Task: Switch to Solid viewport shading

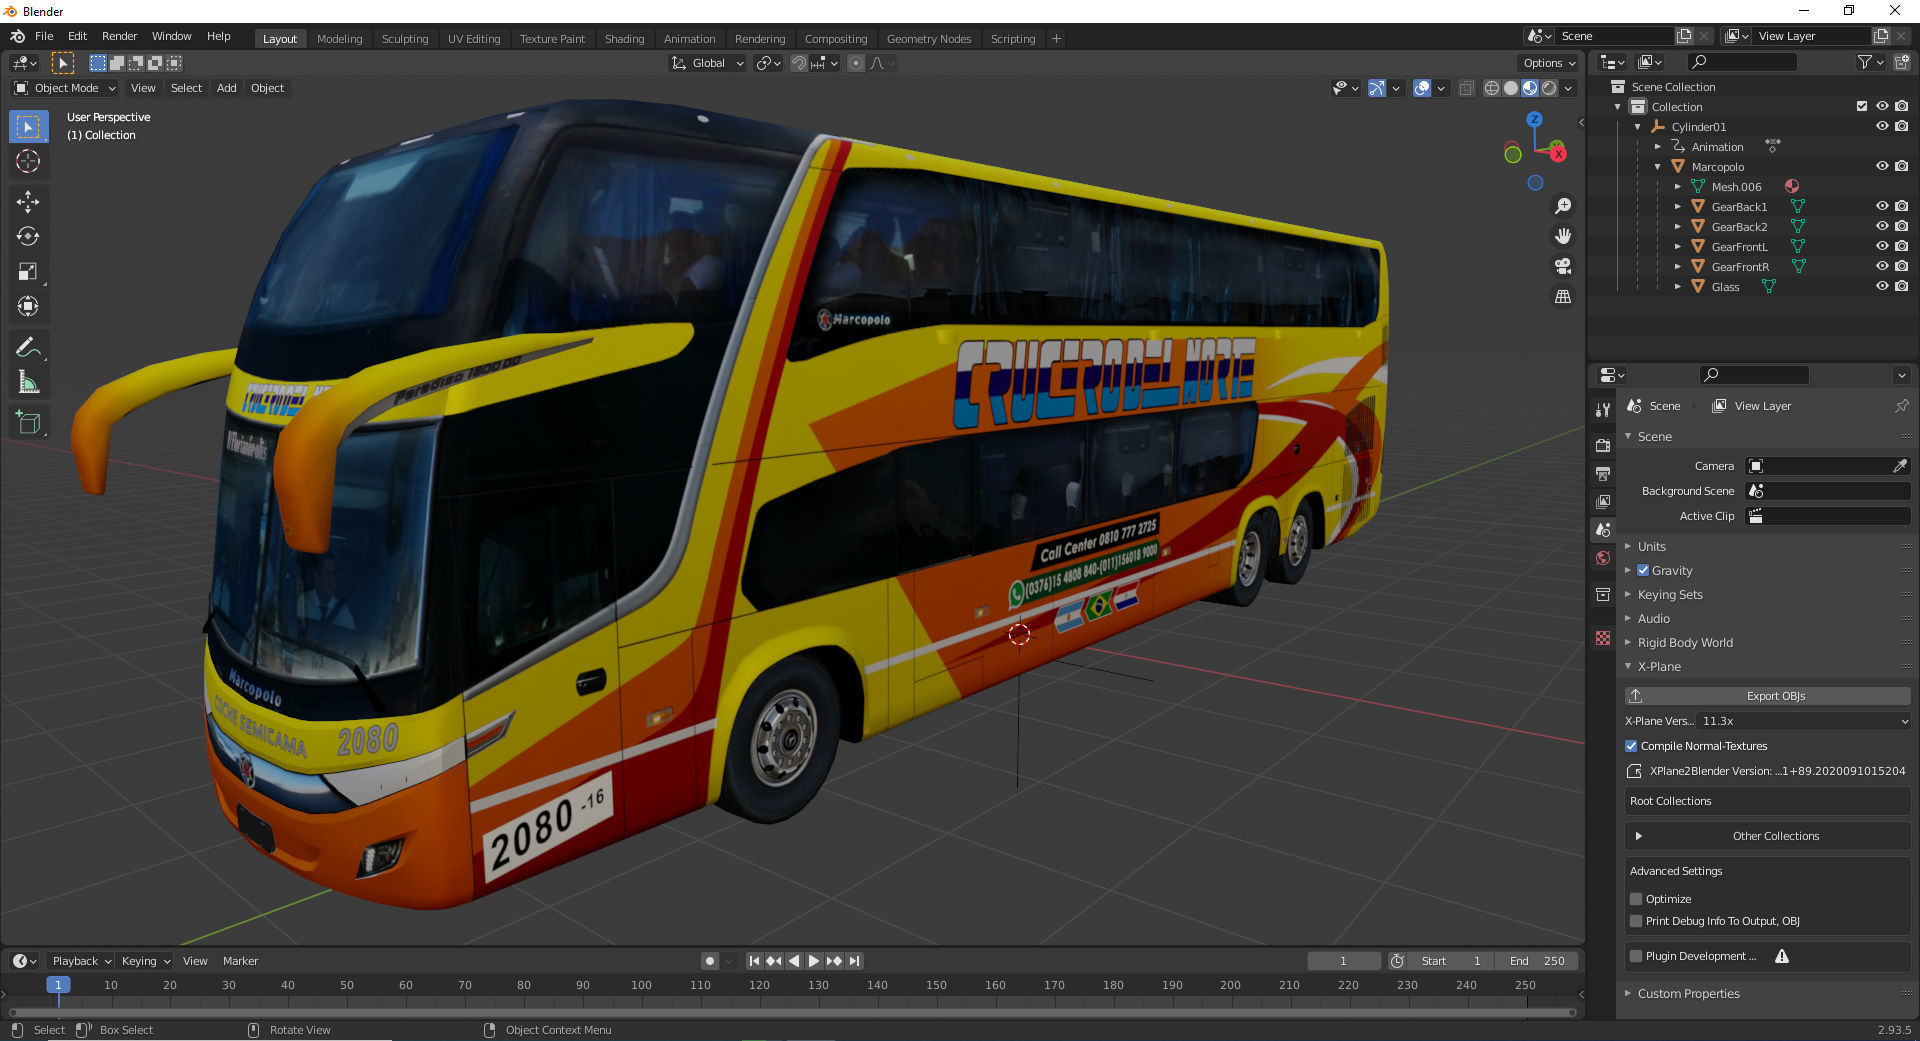Action: coord(1511,88)
